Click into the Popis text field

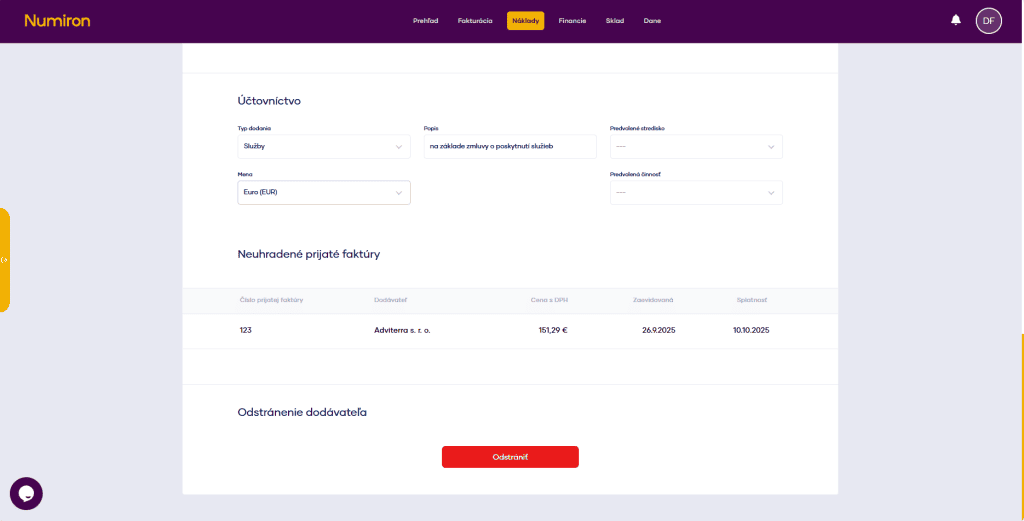(509, 146)
